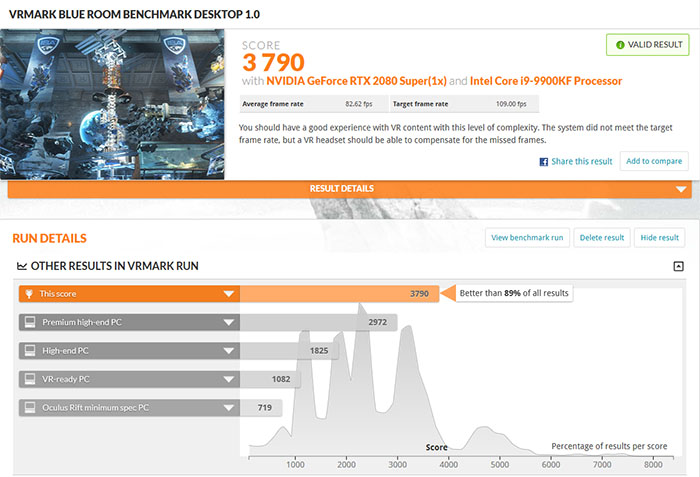Click the monitor icon for High-end PC
Image resolution: width=700 pixels, height=477 pixels.
tap(30, 351)
